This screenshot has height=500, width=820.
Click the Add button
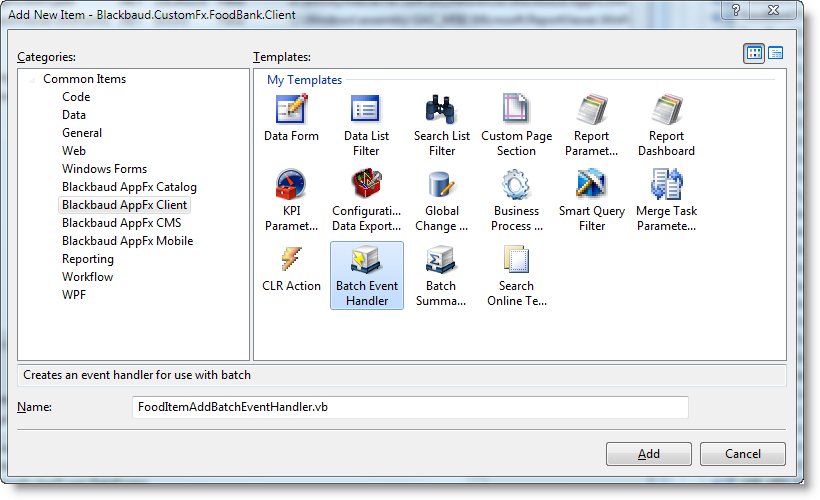648,453
